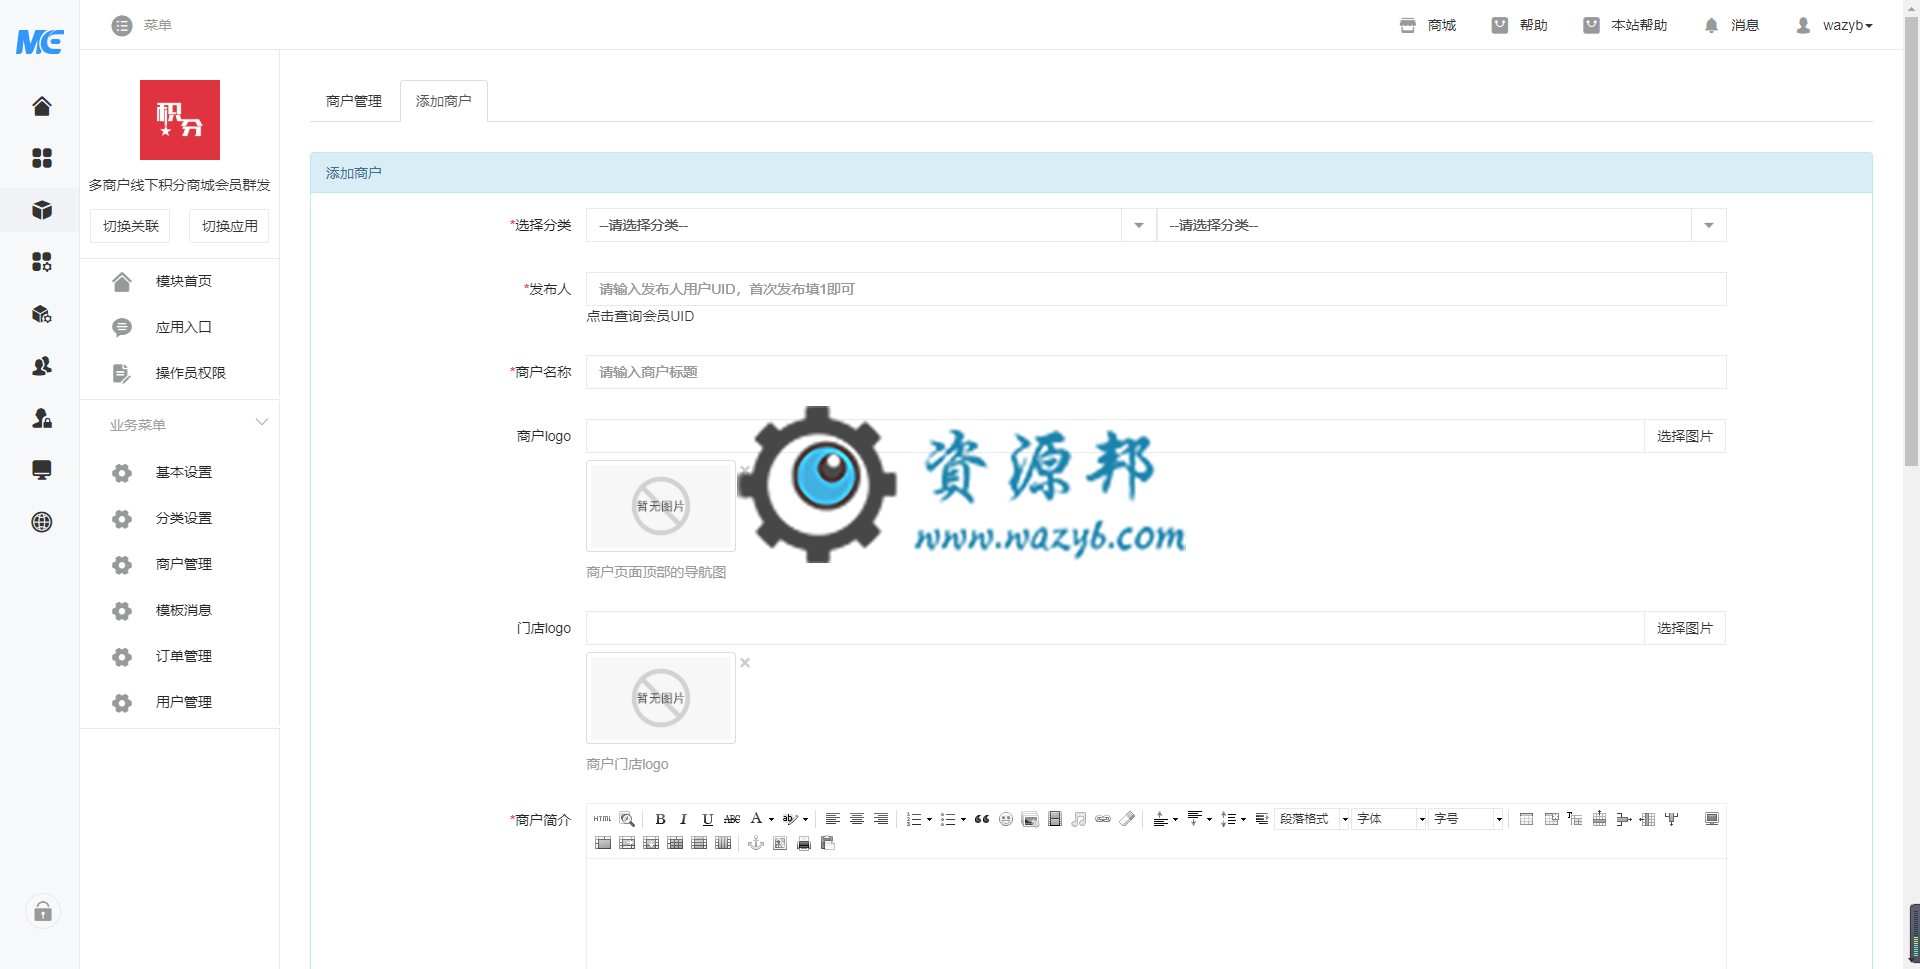1920x969 pixels.
Task: Click the italic icon in editor toolbar
Action: (x=683, y=819)
